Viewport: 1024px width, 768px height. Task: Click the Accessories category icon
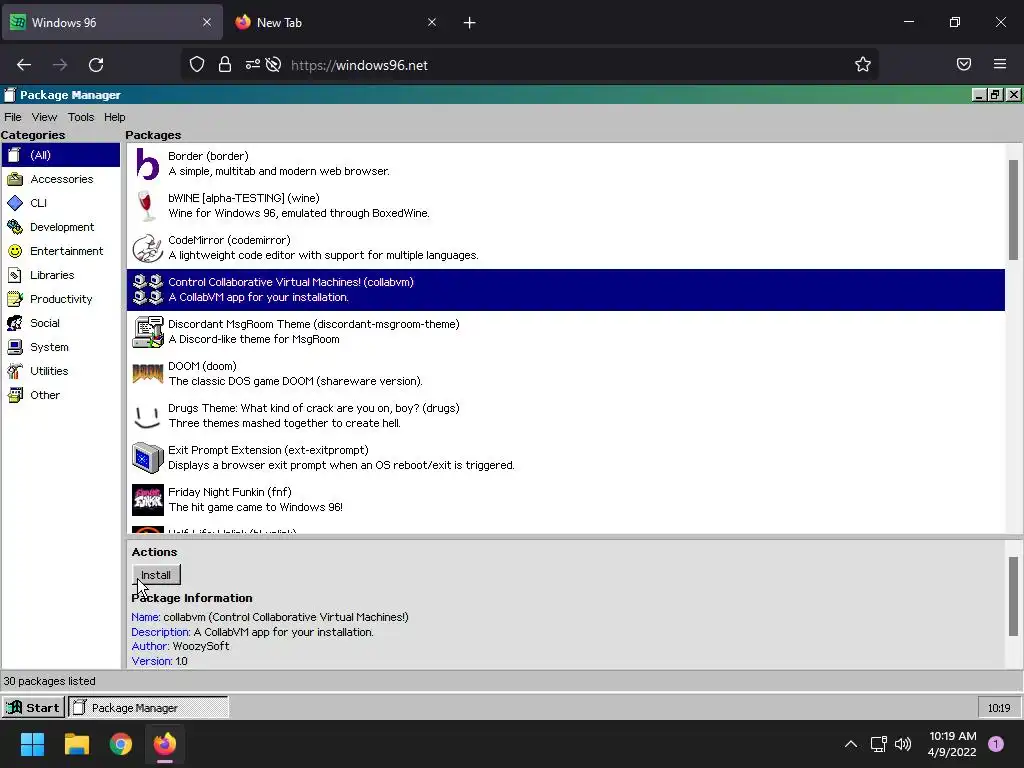(x=14, y=179)
